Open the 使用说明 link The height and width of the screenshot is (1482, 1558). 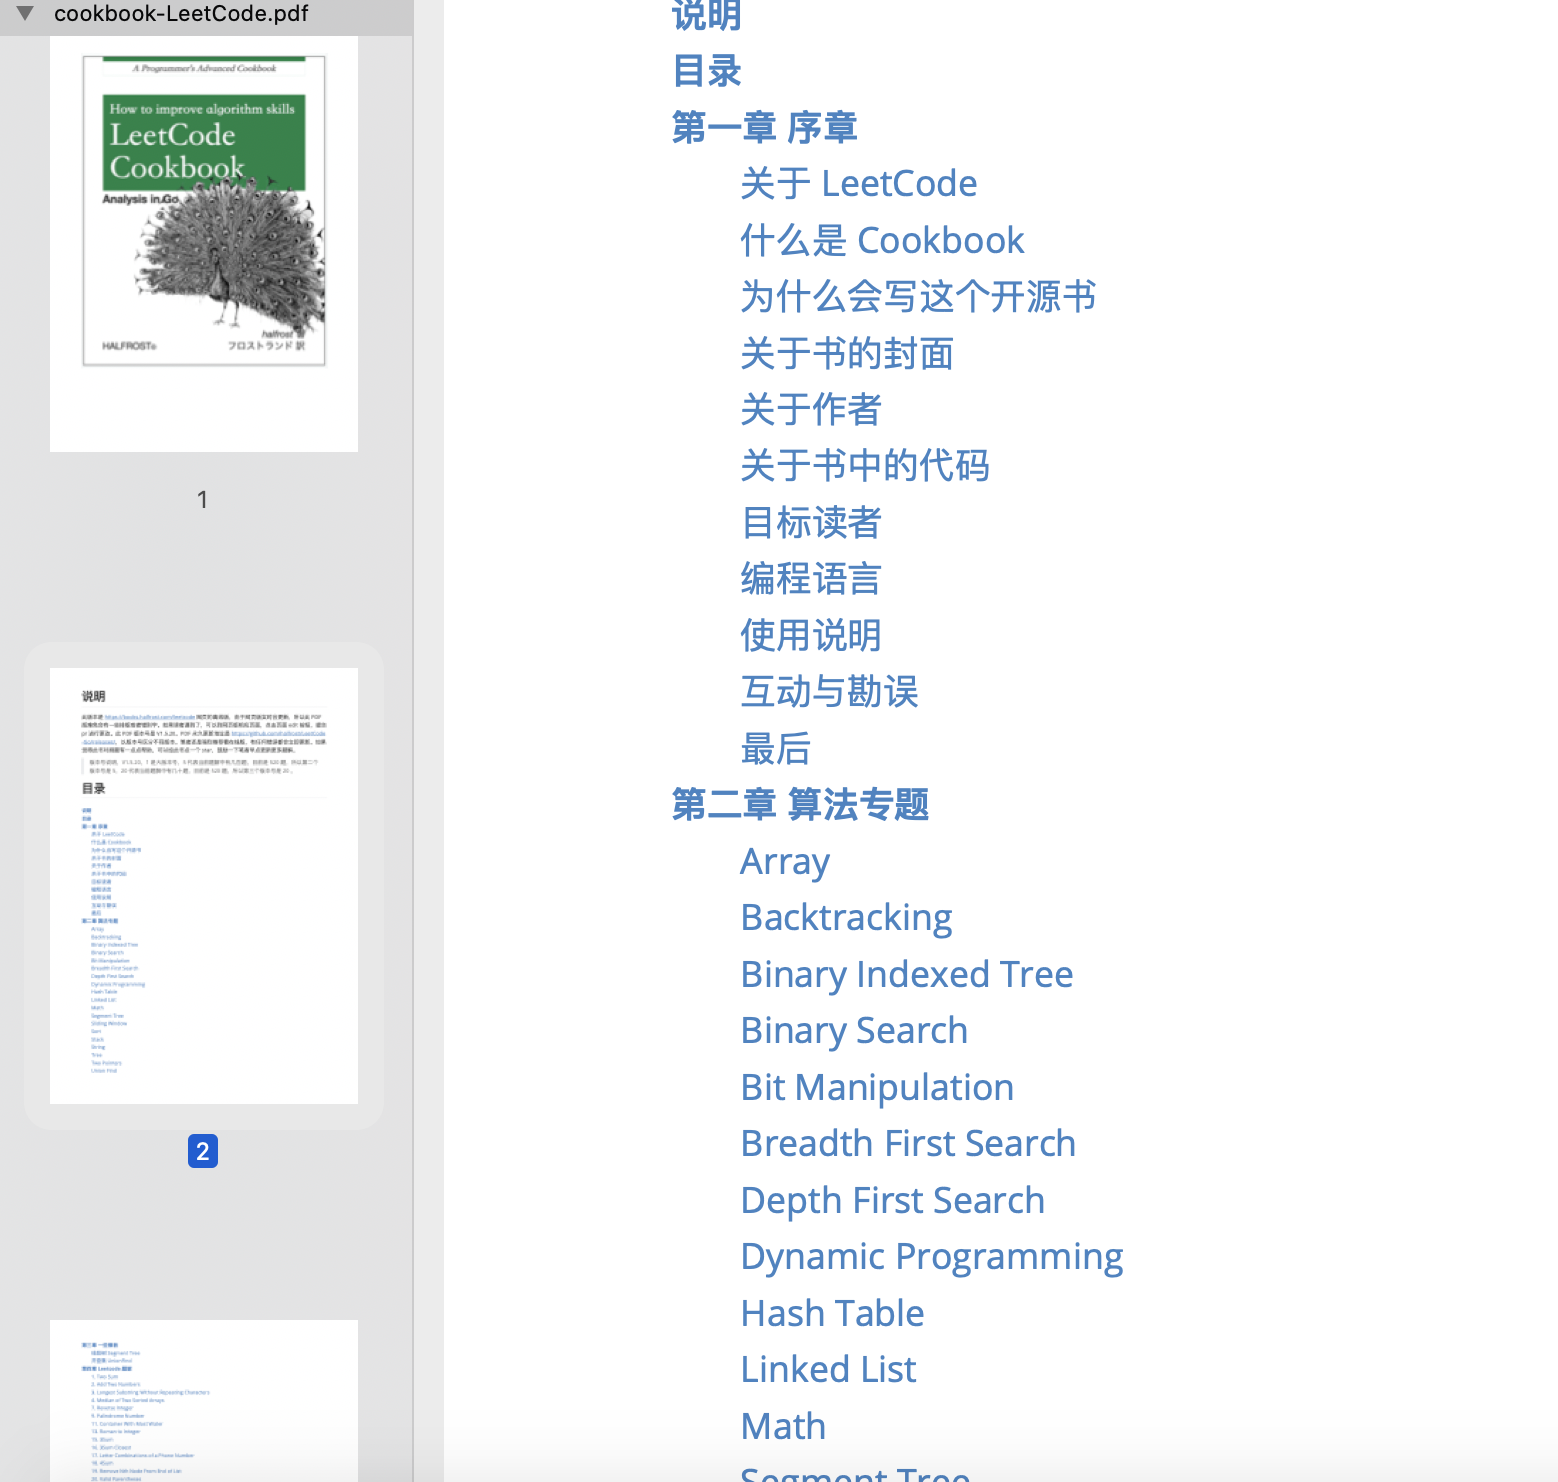click(812, 636)
